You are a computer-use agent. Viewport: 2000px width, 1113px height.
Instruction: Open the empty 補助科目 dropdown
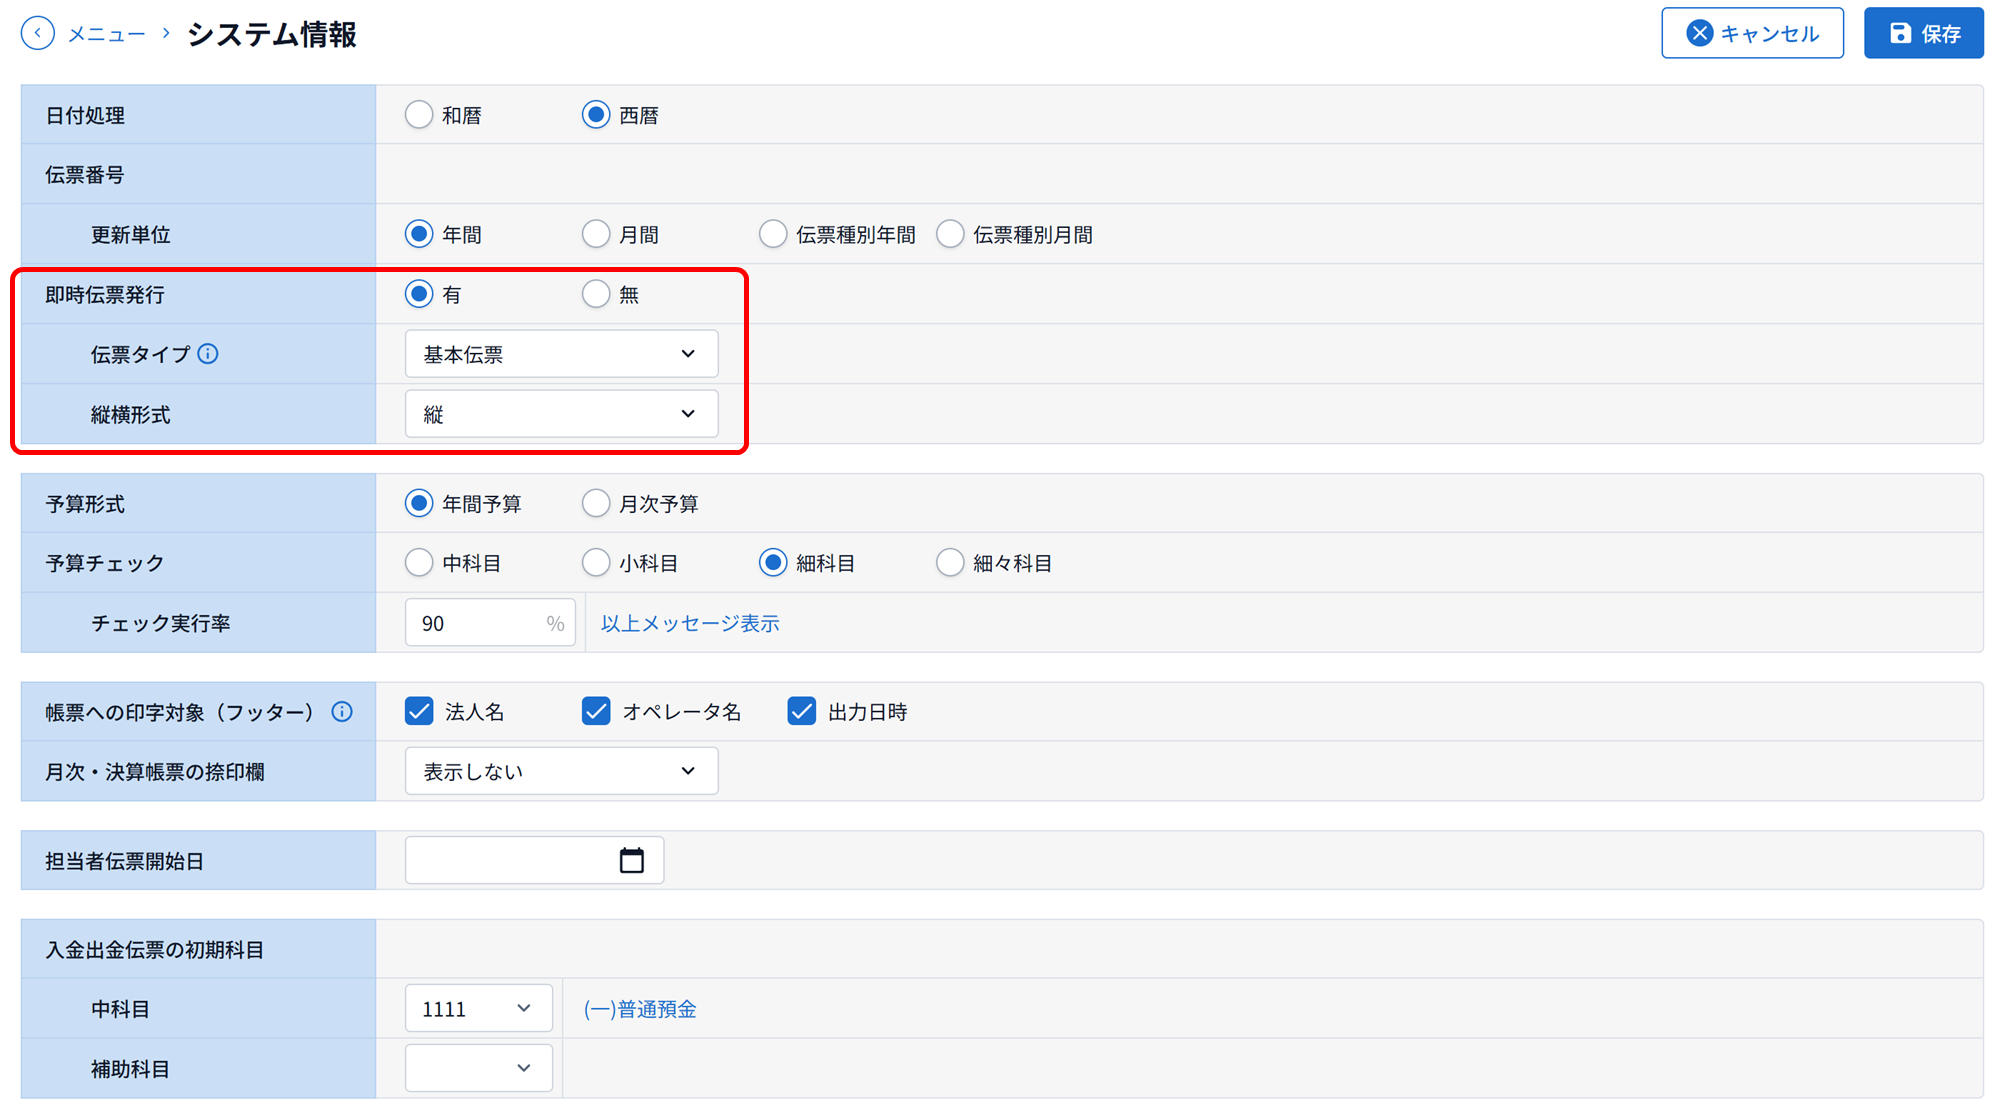(x=478, y=1068)
